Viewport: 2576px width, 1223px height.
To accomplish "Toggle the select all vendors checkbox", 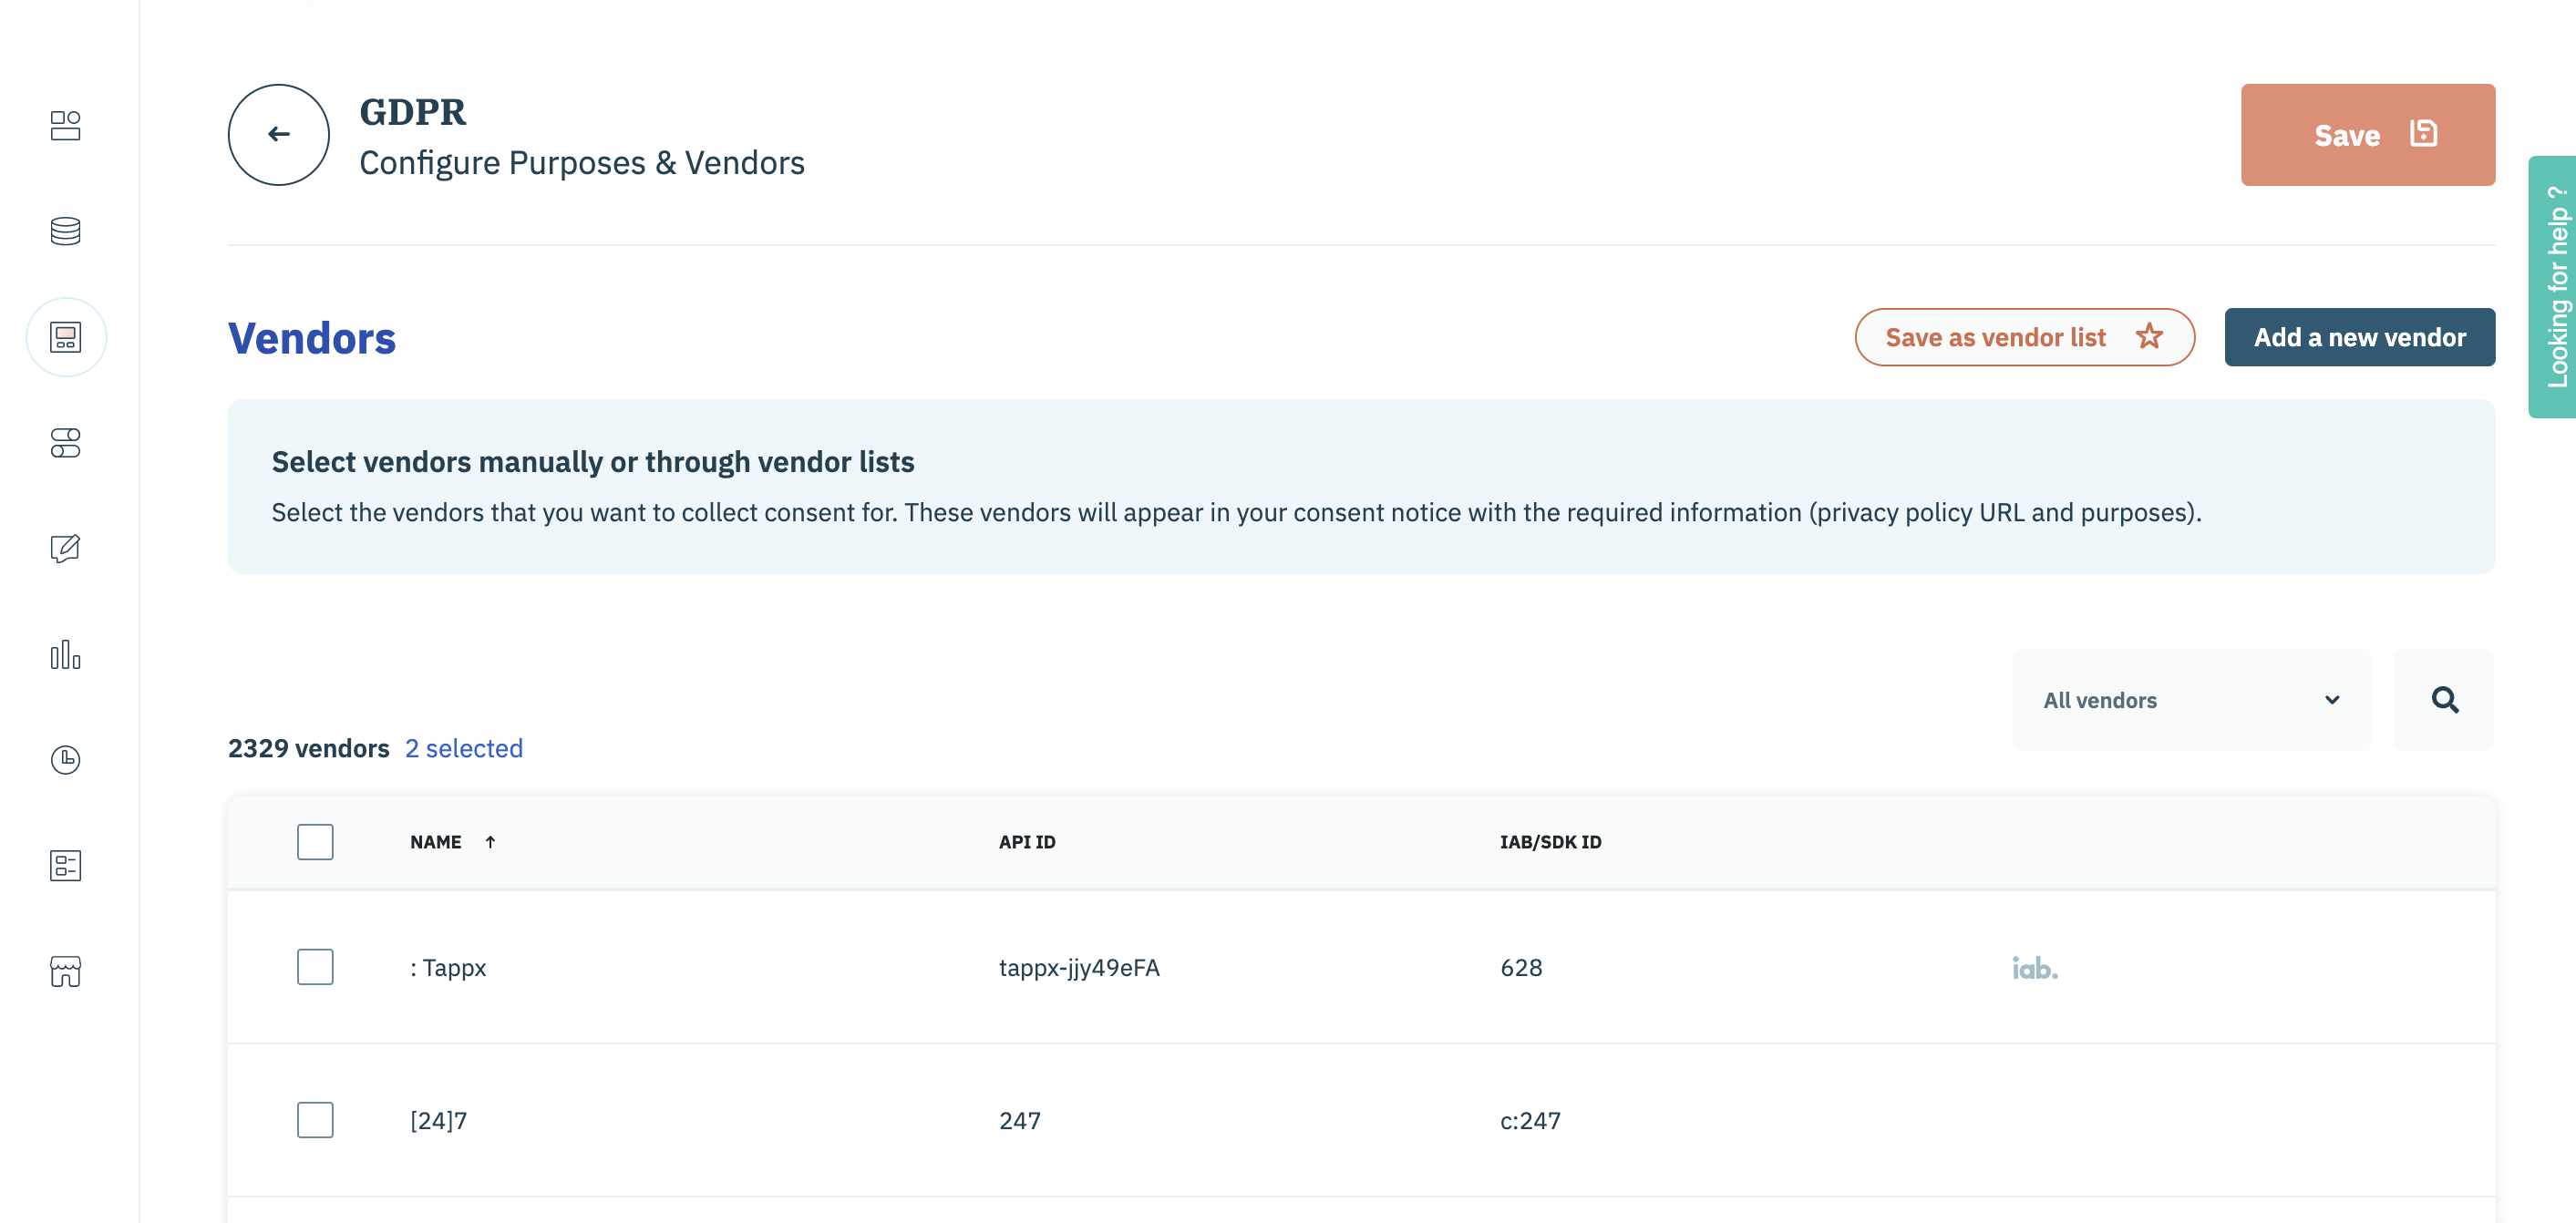I will point(315,842).
